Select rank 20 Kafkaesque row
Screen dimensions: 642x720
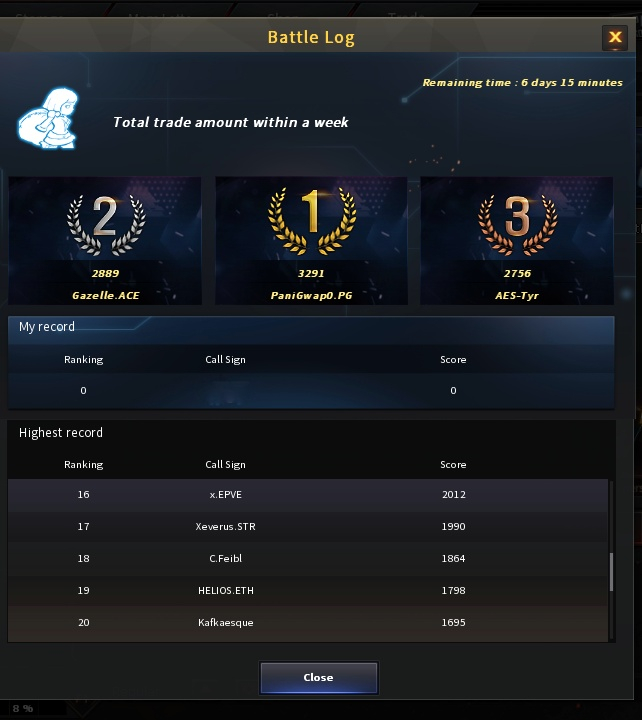pos(308,623)
